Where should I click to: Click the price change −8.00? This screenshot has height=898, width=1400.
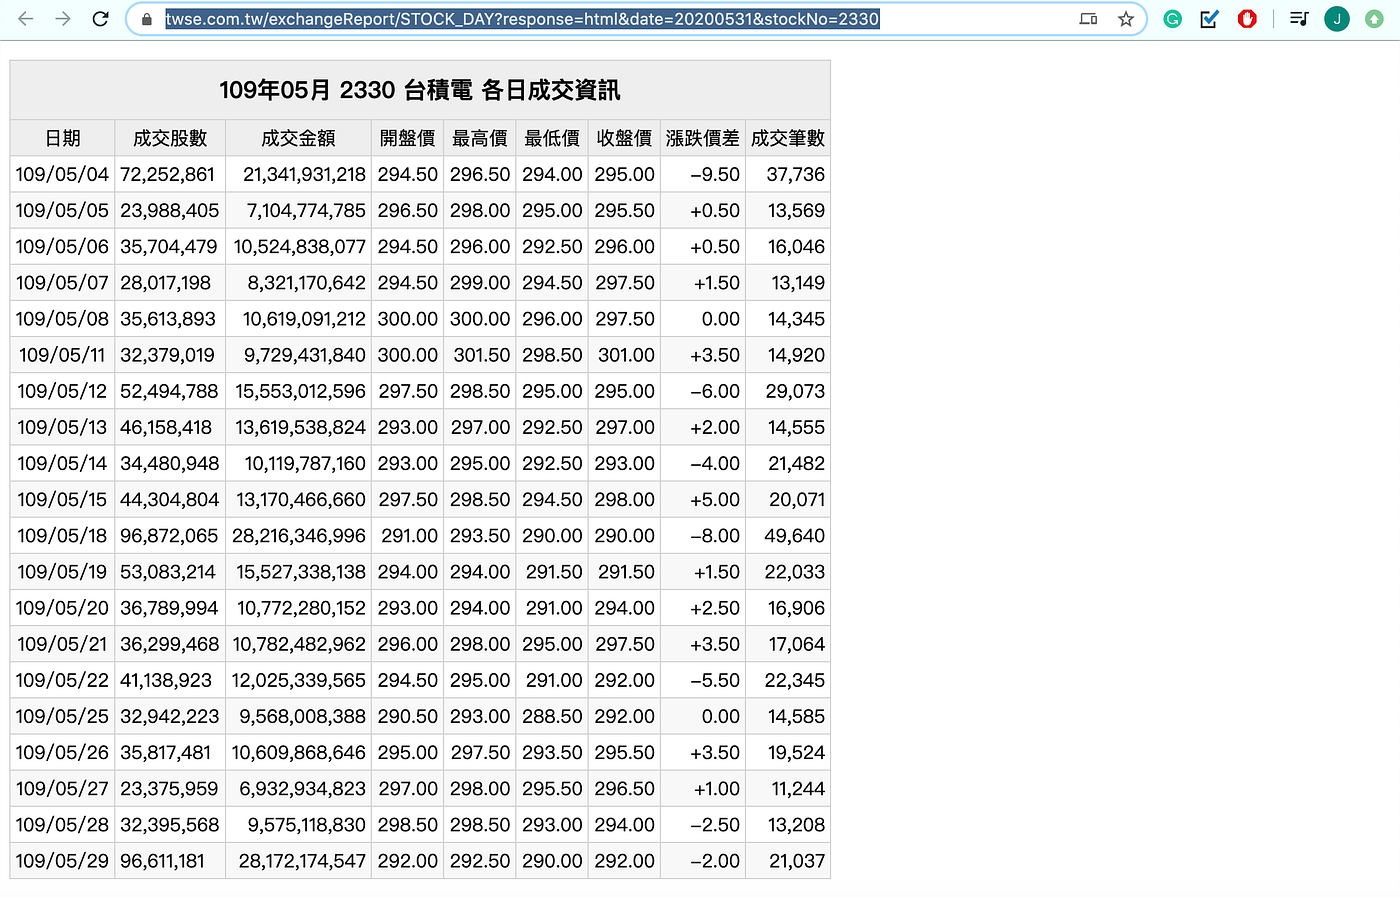point(715,536)
